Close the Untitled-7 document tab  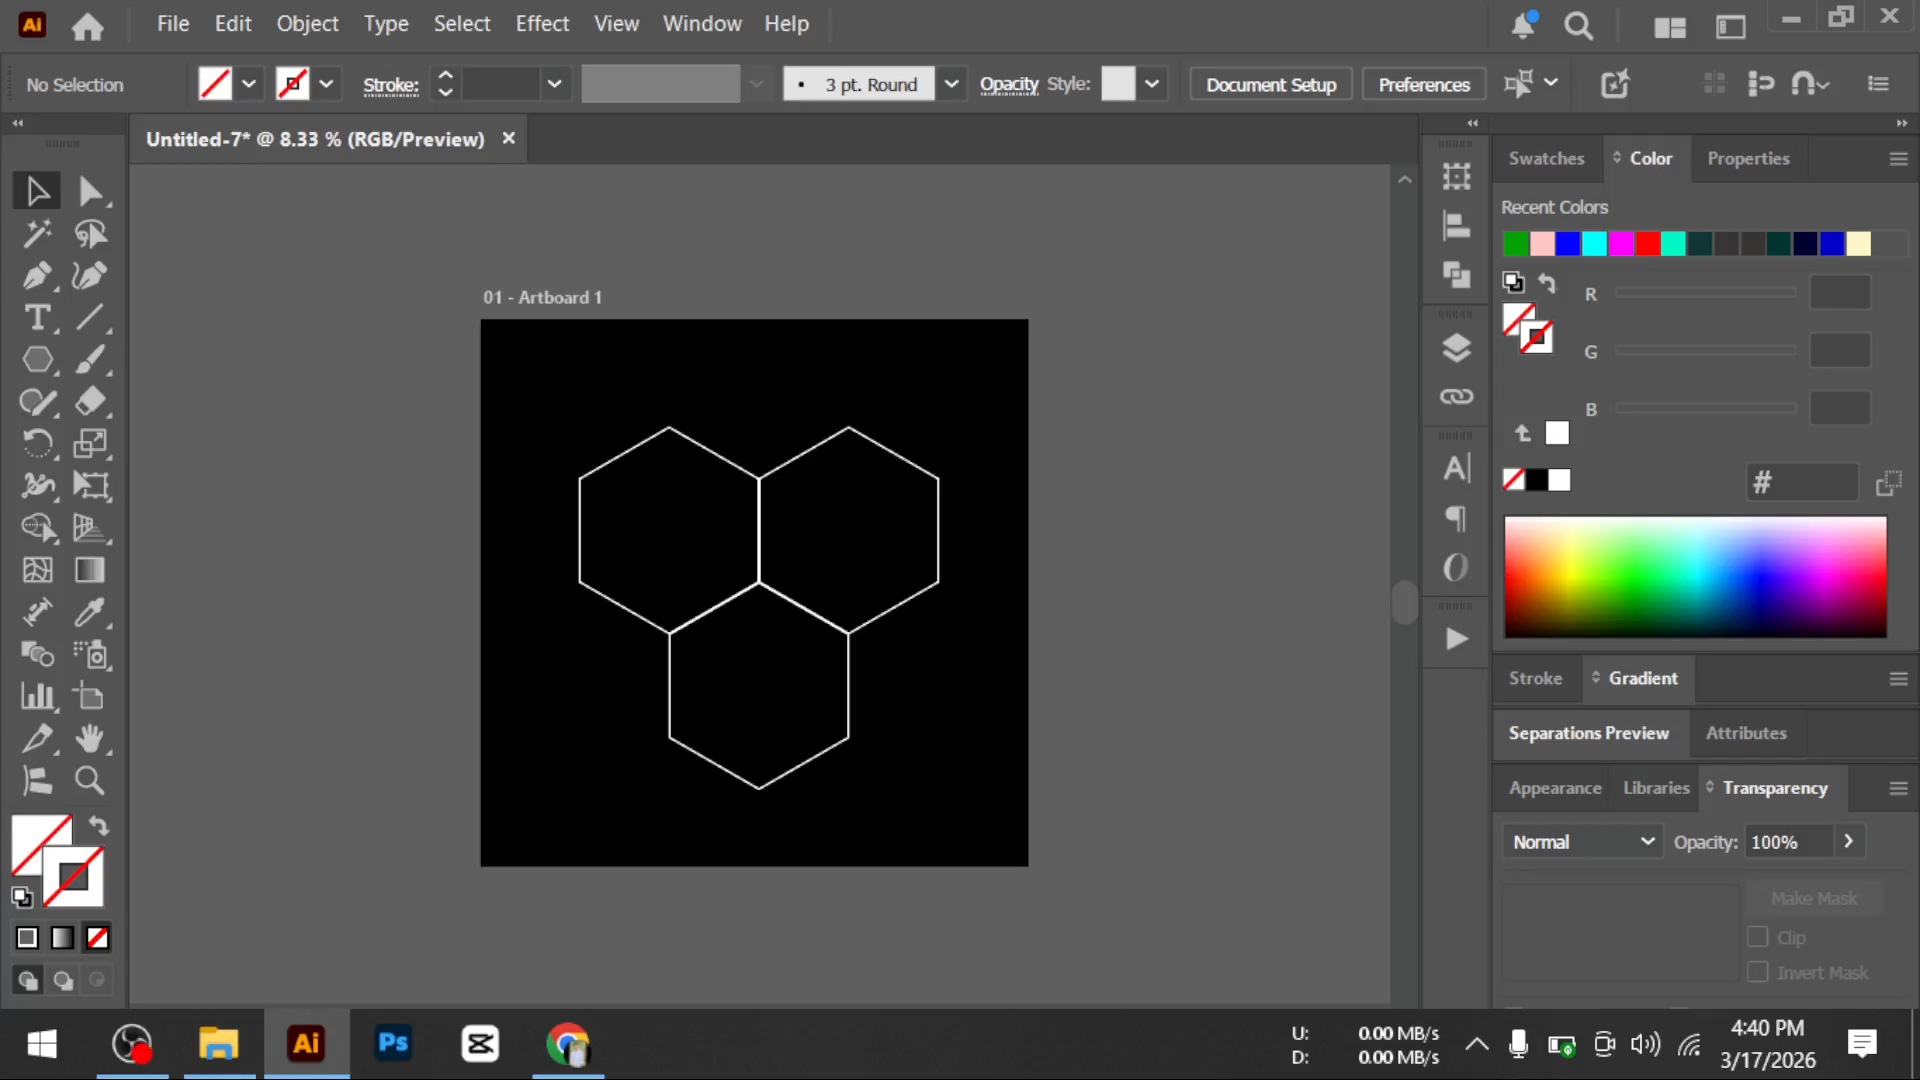click(508, 138)
